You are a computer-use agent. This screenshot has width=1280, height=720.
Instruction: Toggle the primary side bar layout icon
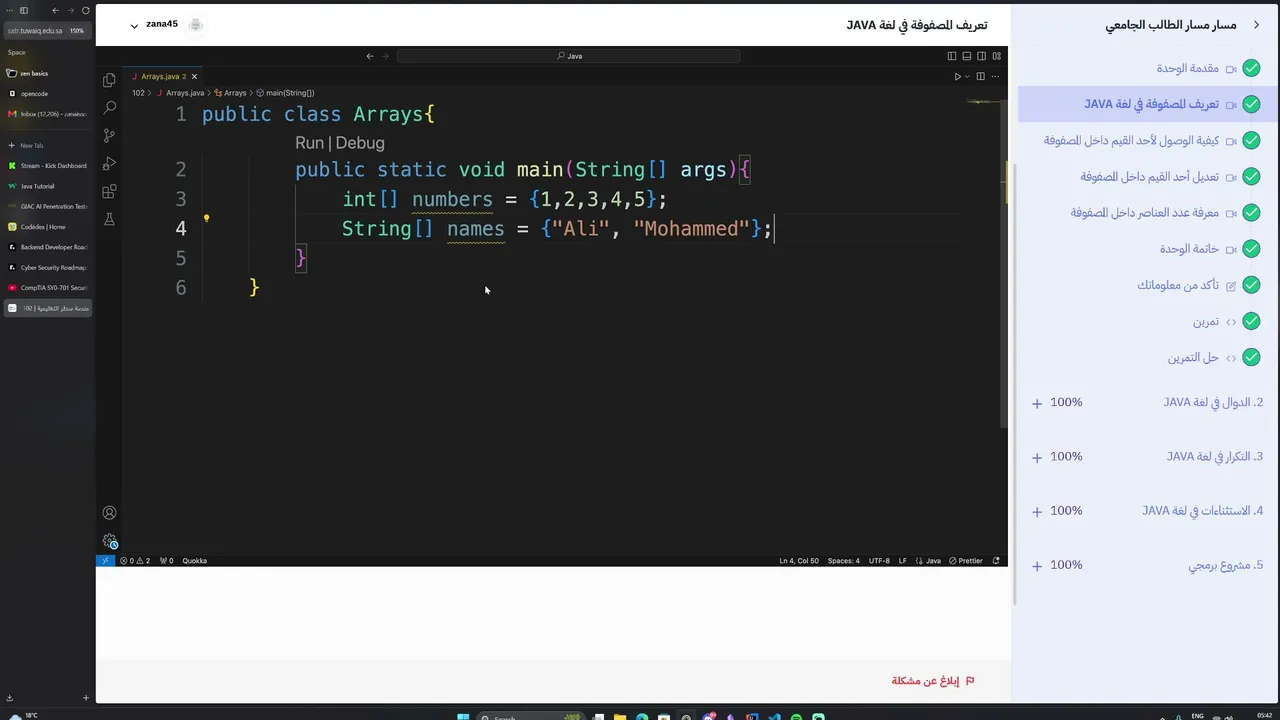951,56
